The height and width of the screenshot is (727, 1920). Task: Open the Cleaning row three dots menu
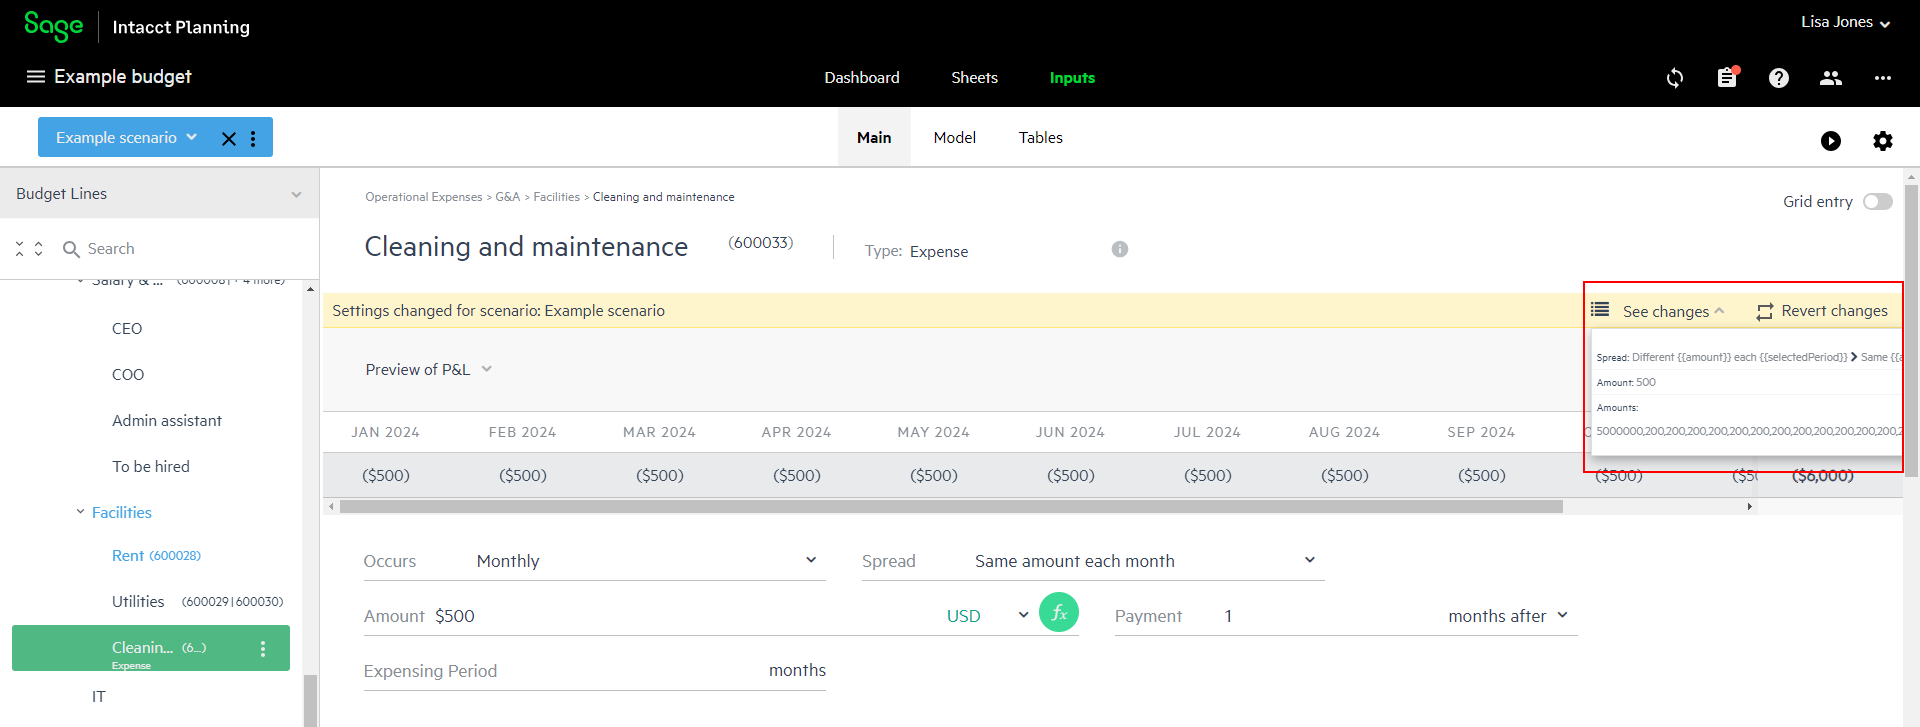pyautogui.click(x=263, y=649)
